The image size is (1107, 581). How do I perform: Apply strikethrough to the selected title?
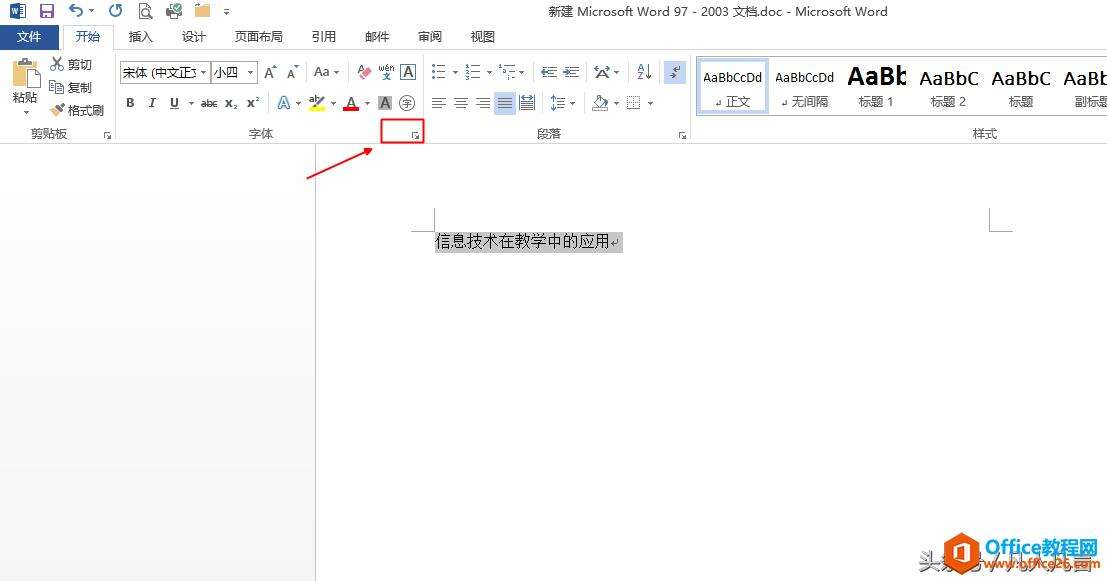(x=209, y=102)
